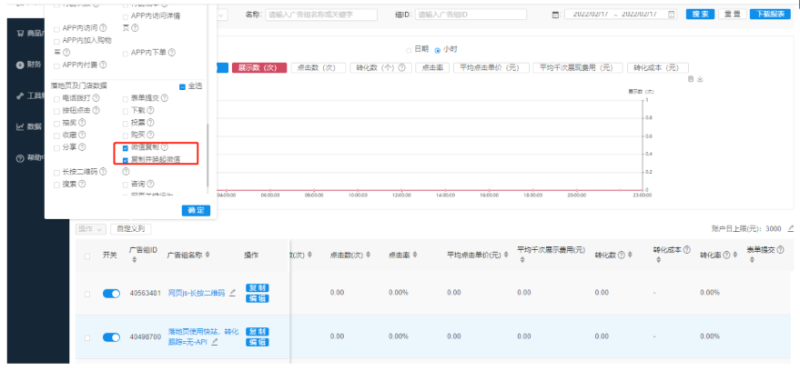
Task: Check the select-all checkbox in table header
Action: coord(87,256)
